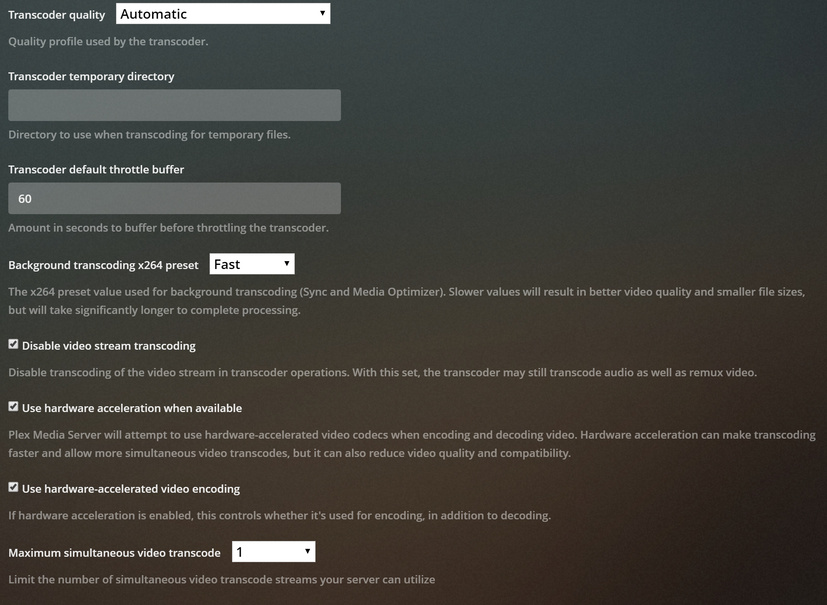Click 'Disable transcoding of the video stream' description
The height and width of the screenshot is (605, 827).
pyautogui.click(x=382, y=372)
